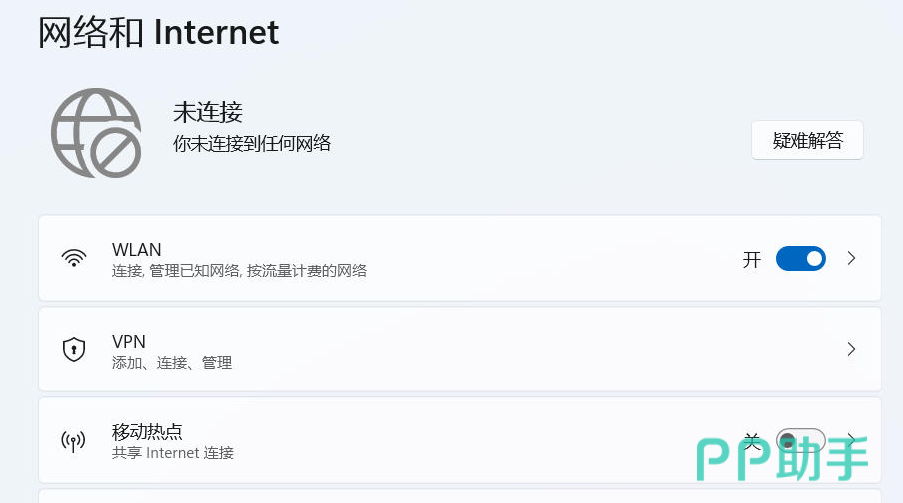The width and height of the screenshot is (903, 503).
Task: Click the 共享 Internet 连接 hotspot subtitle
Action: tap(173, 453)
